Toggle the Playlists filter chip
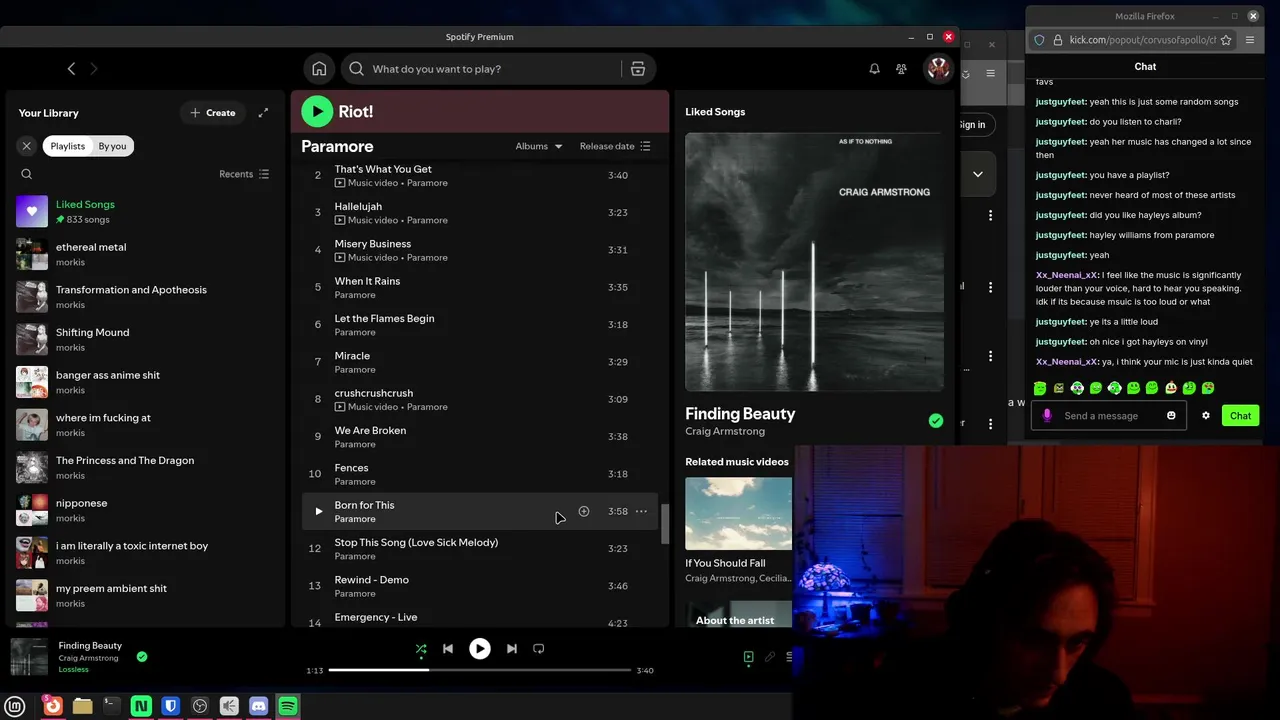 pyautogui.click(x=68, y=146)
